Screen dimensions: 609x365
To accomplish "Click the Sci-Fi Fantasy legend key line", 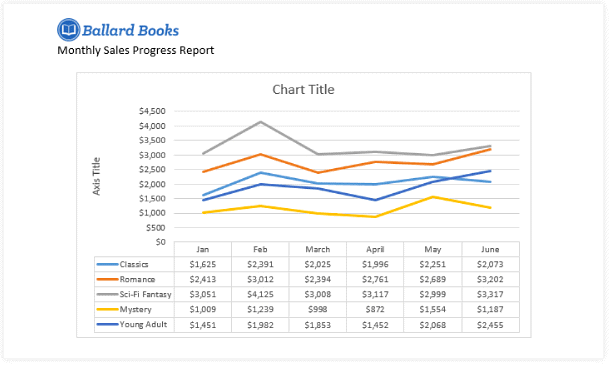I will pyautogui.click(x=107, y=294).
